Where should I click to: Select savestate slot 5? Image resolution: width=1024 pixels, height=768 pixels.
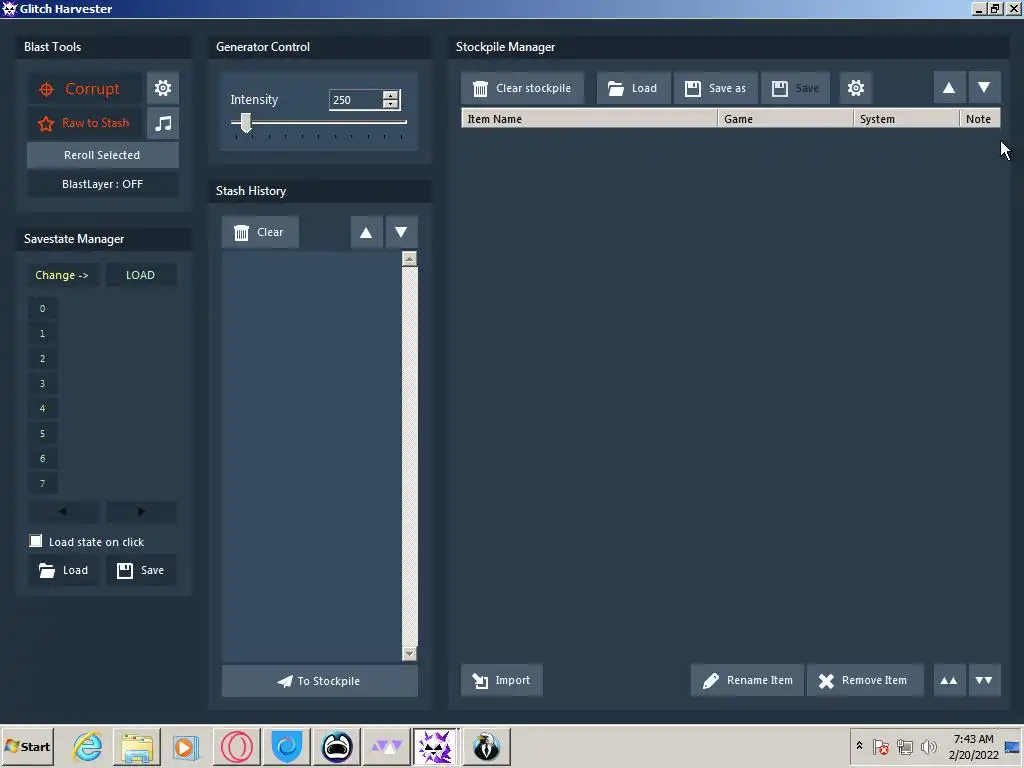[42, 434]
